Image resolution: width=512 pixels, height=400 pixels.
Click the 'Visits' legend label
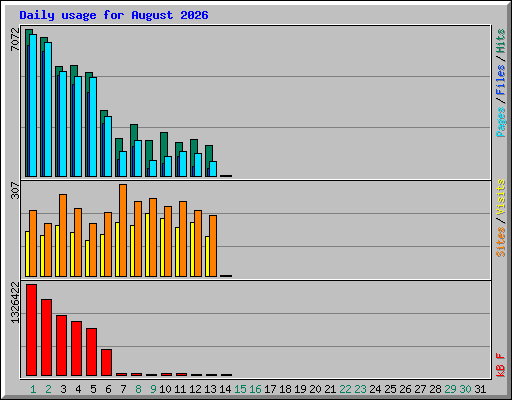coord(500,198)
